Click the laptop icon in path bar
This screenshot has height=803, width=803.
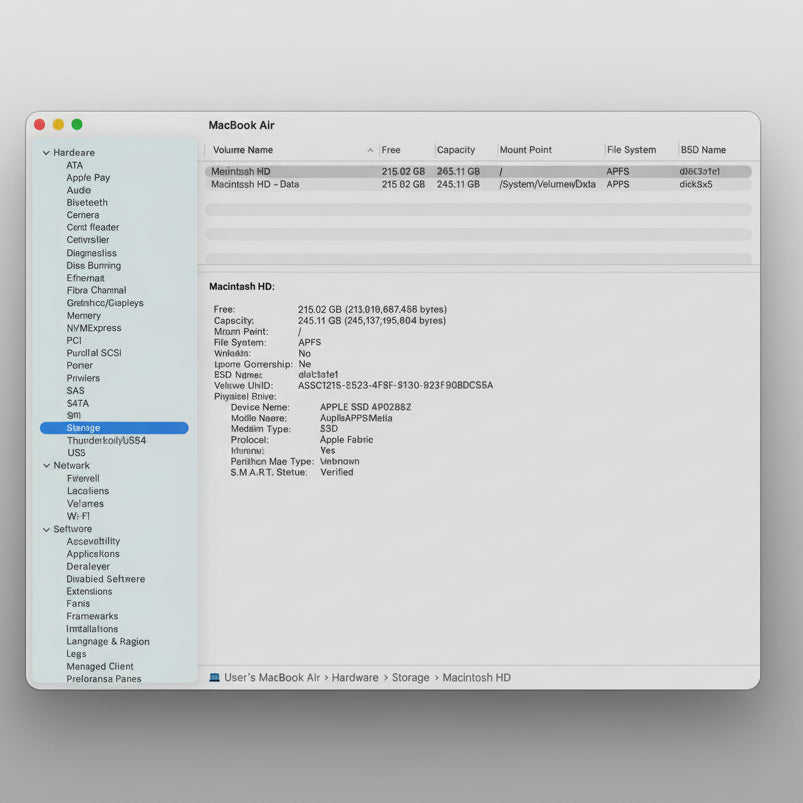(x=215, y=678)
